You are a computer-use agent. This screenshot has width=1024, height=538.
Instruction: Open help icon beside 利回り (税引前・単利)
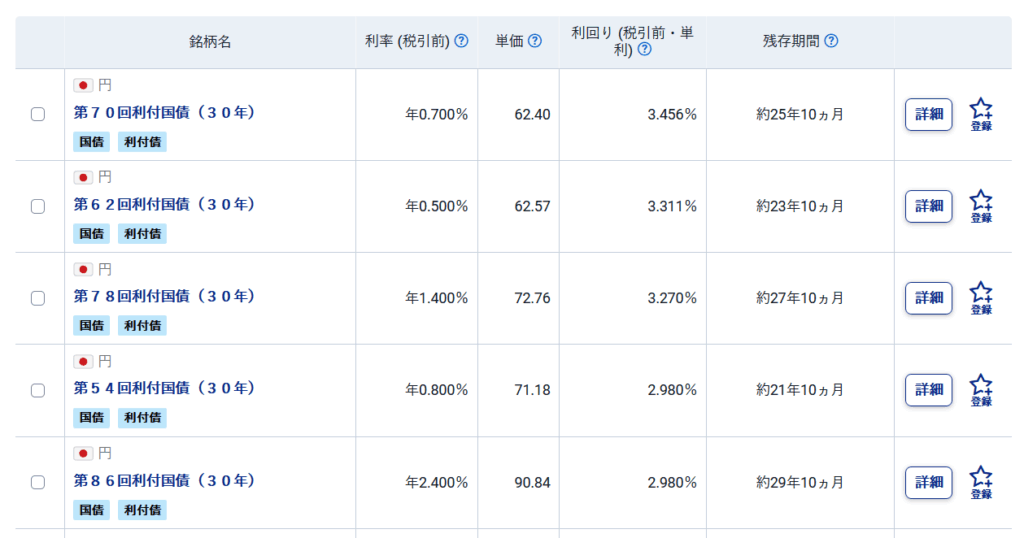click(x=644, y=50)
